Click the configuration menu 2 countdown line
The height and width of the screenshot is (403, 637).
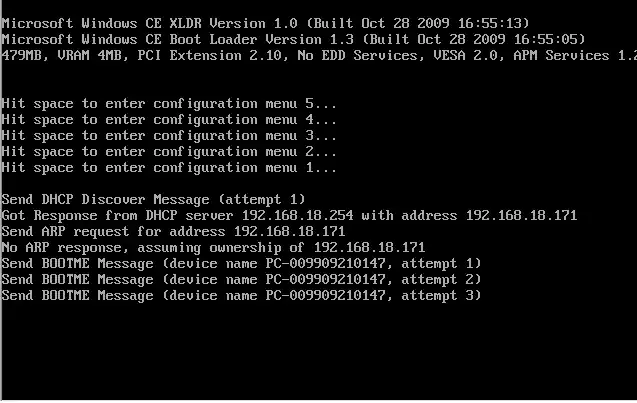pos(169,151)
